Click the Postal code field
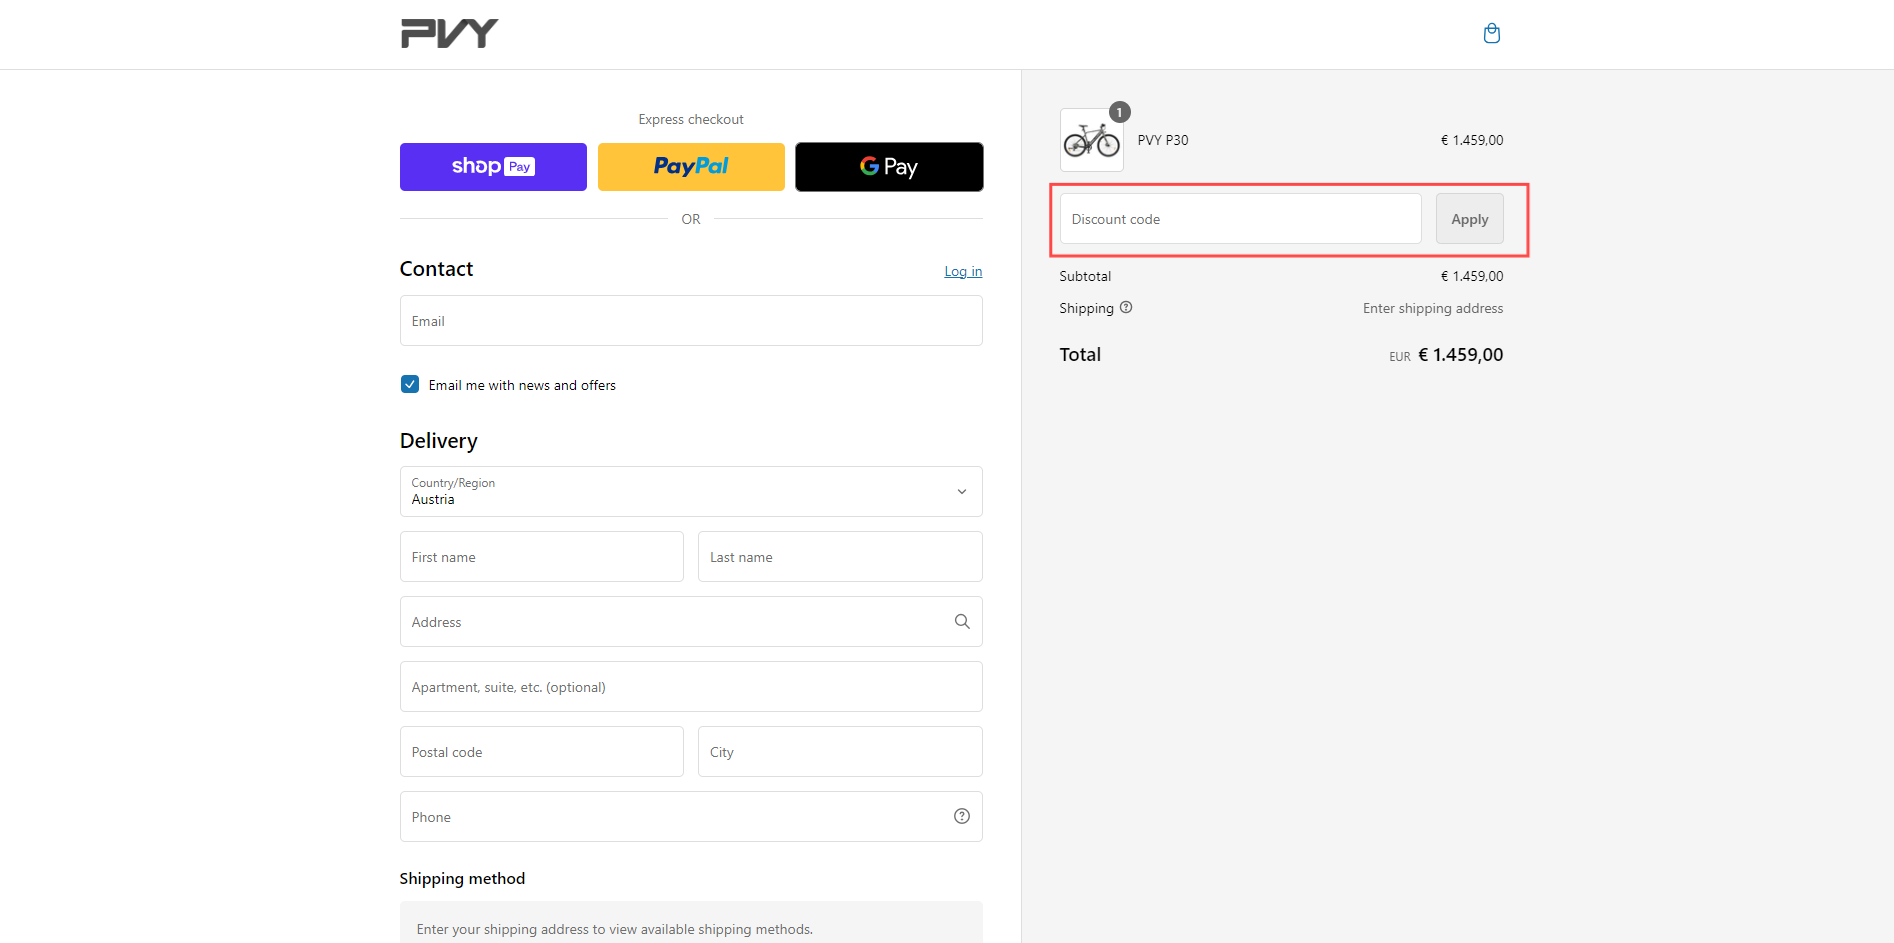Image resolution: width=1894 pixels, height=943 pixels. click(542, 752)
